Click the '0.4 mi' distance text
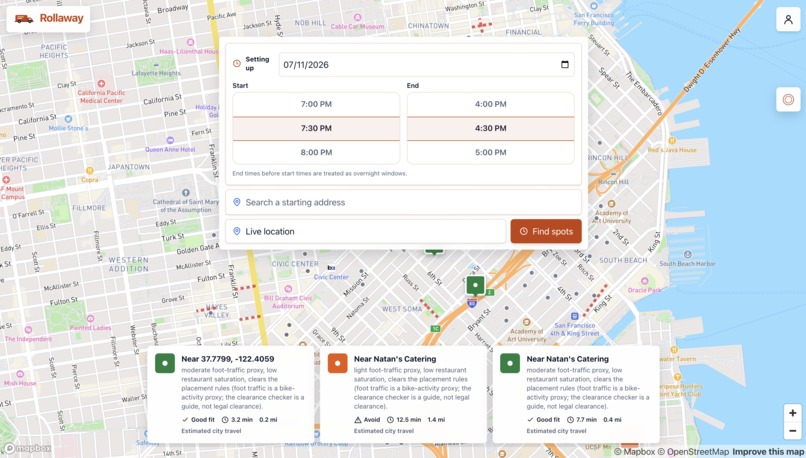Screen dimensions: 806x458 (x=612, y=420)
